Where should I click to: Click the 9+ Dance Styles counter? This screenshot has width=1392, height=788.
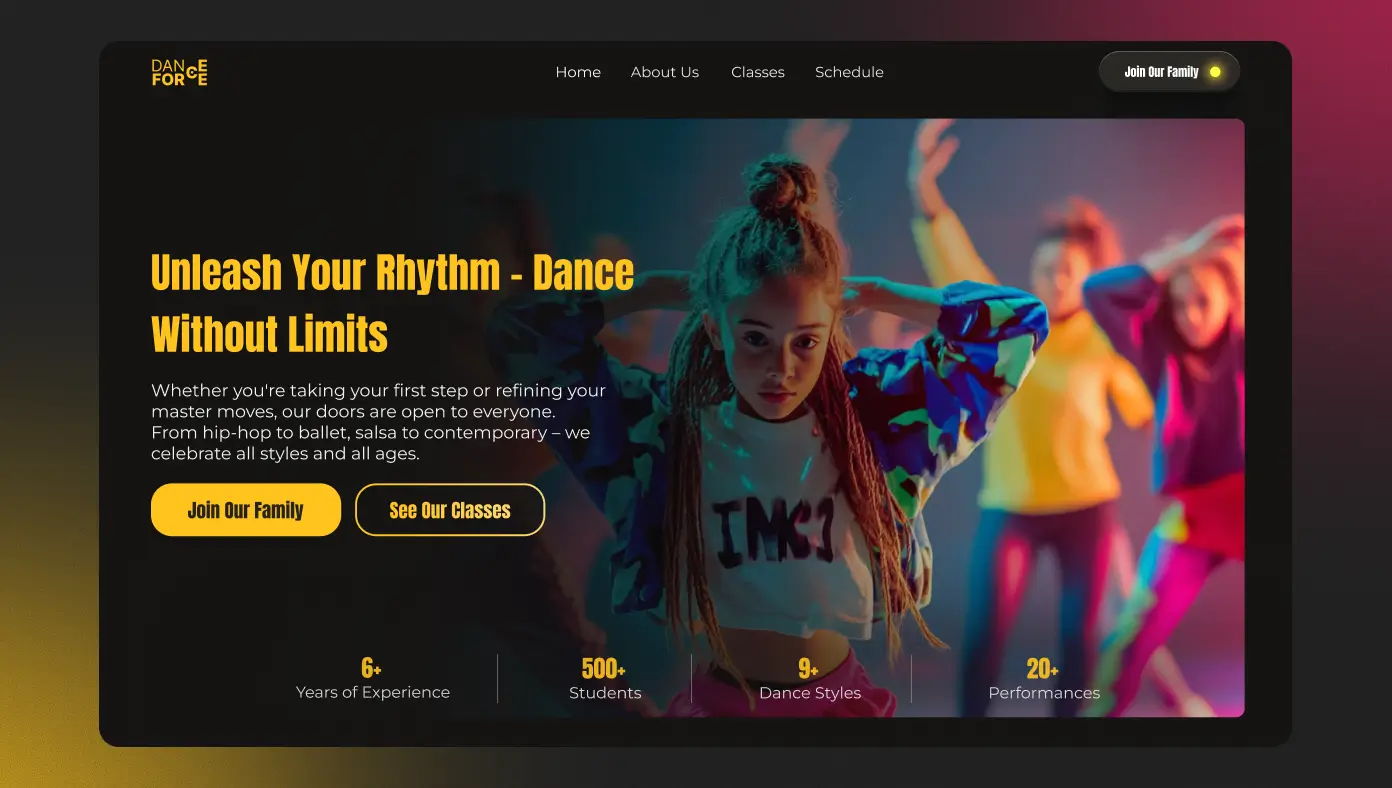tap(809, 678)
